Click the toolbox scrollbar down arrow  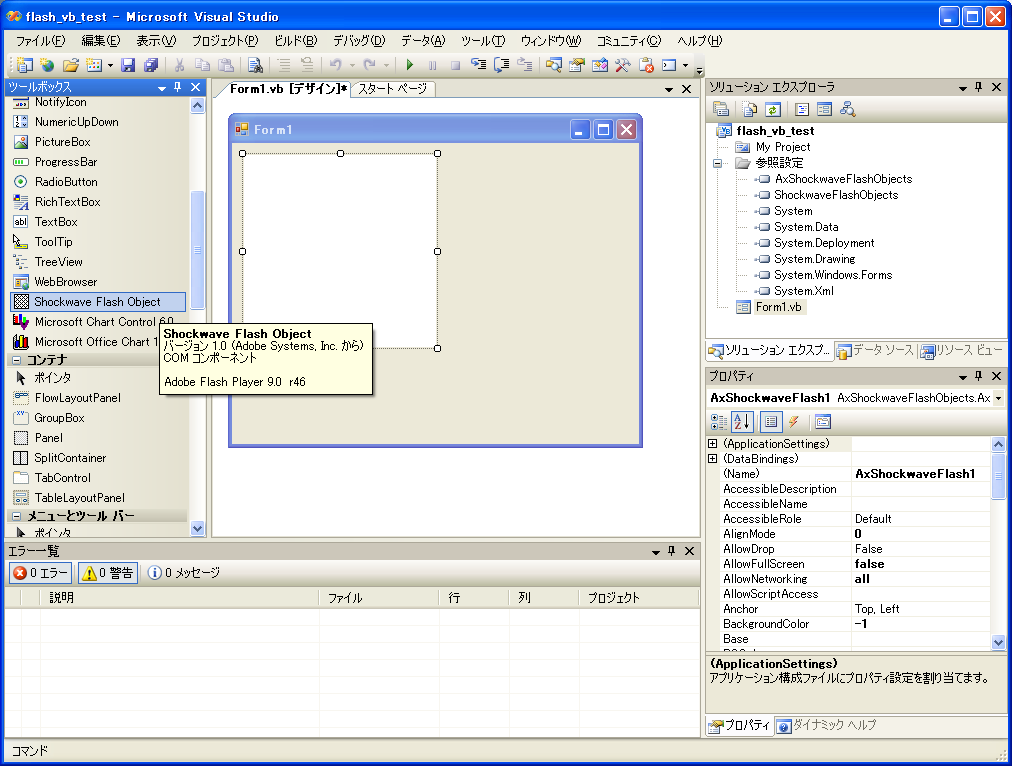[x=197, y=529]
